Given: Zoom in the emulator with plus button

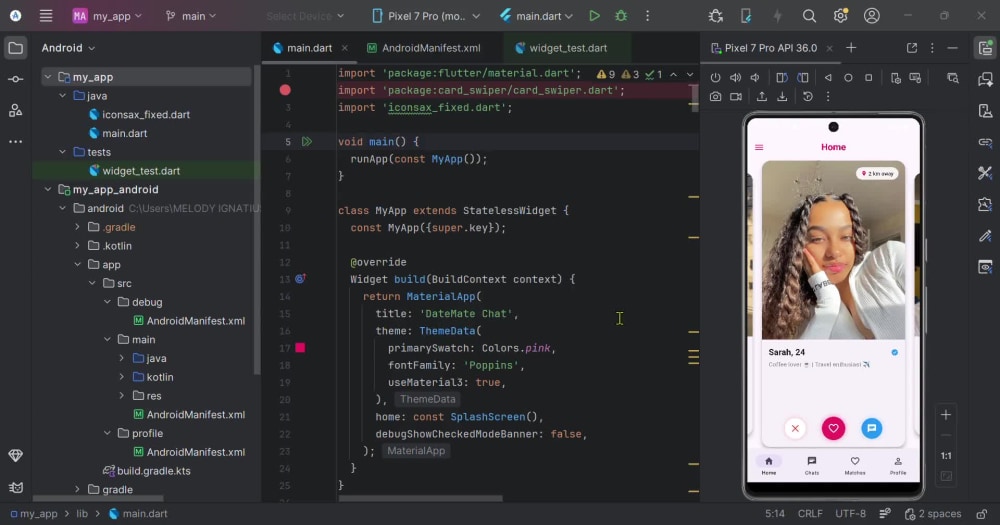Looking at the screenshot, I should [946, 415].
